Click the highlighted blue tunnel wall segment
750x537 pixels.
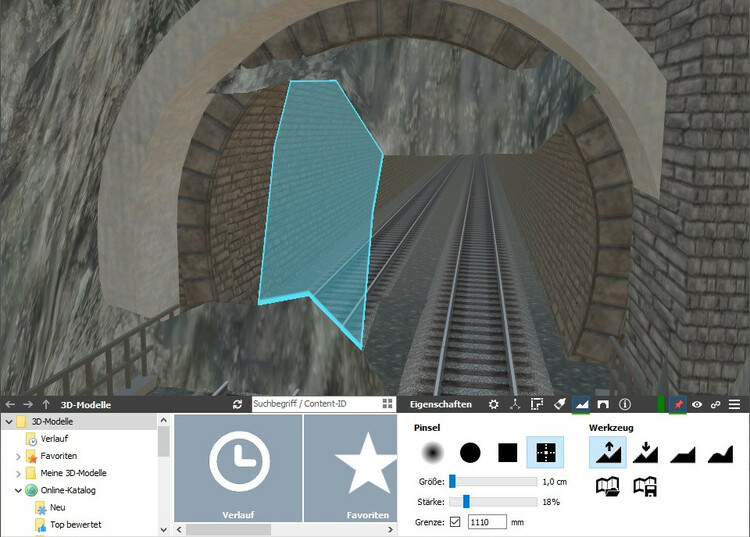(x=320, y=201)
